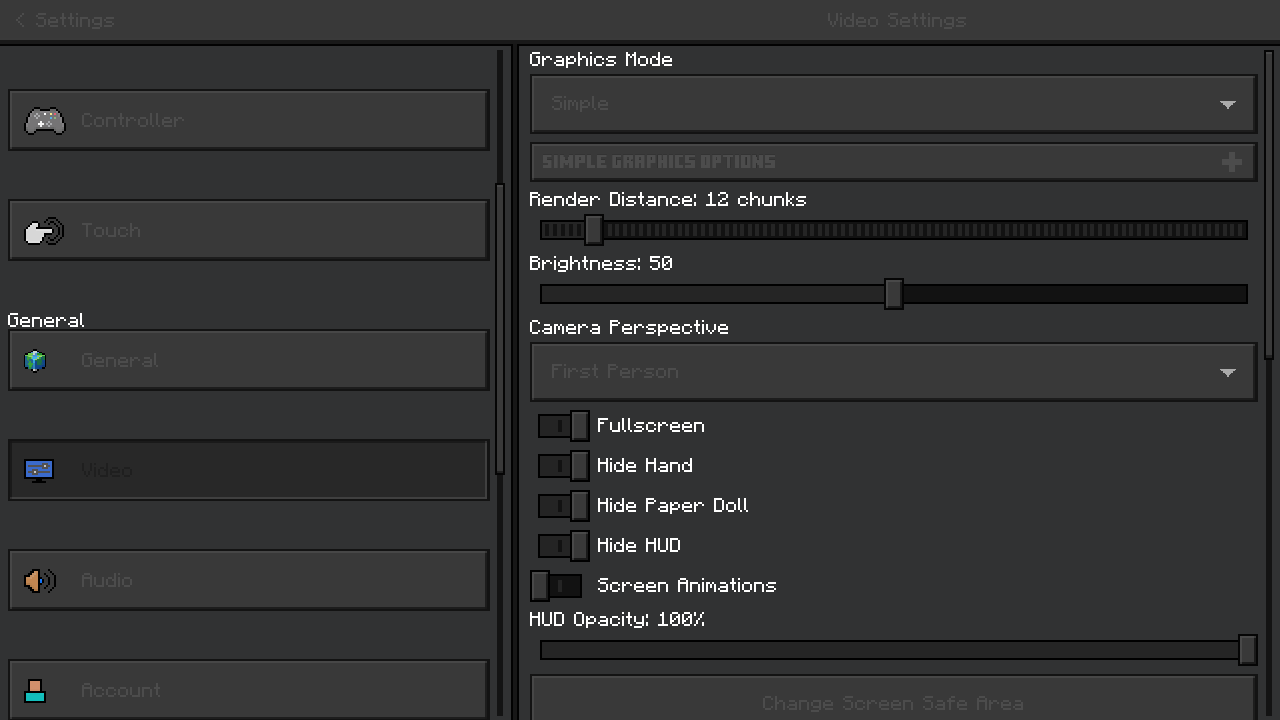Click the Touch hand icon
This screenshot has width=1280, height=720.
(44, 231)
